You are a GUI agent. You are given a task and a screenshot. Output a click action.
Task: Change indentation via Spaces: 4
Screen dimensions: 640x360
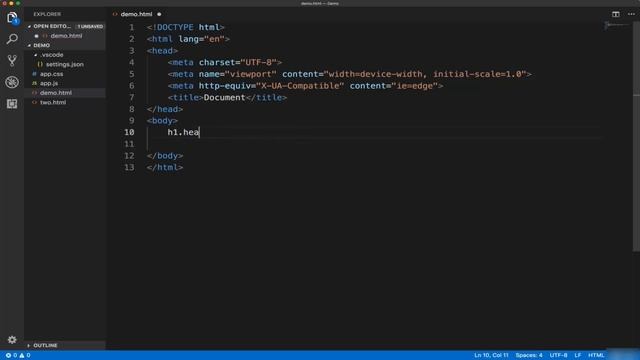(529, 356)
